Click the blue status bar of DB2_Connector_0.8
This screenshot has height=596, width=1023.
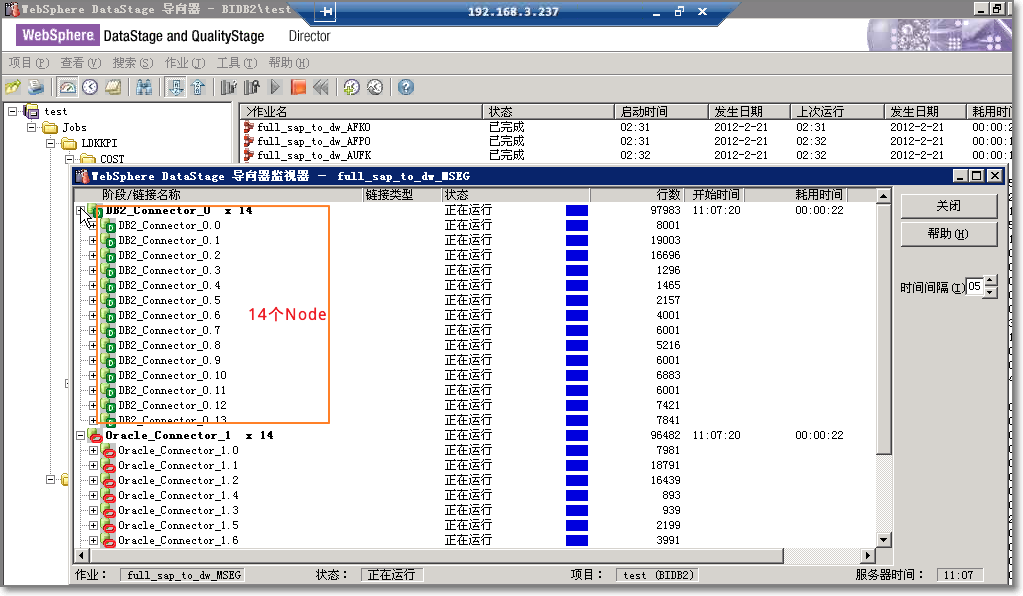pos(577,346)
